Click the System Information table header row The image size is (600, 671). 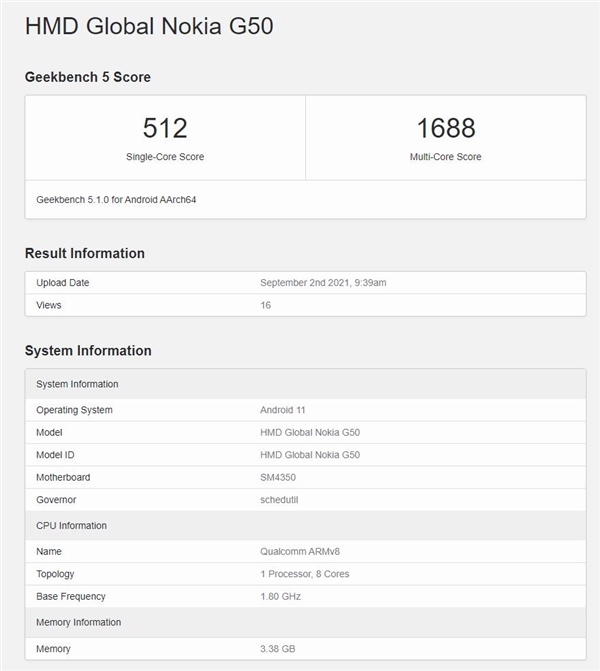[306, 384]
